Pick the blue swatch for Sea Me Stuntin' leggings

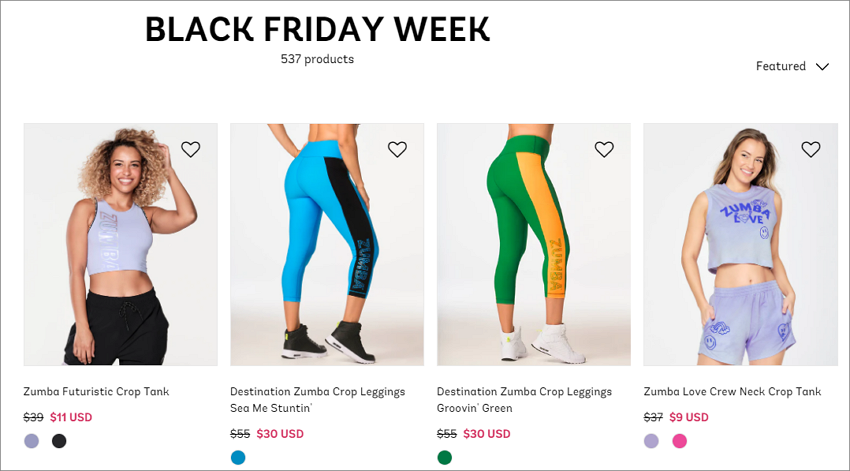[238, 457]
